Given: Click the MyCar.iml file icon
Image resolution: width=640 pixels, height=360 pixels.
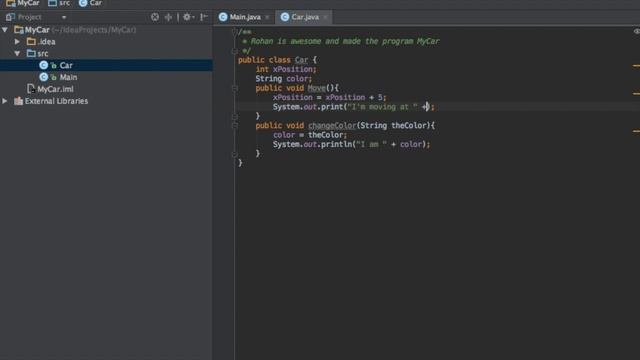Looking at the screenshot, I should [31, 89].
